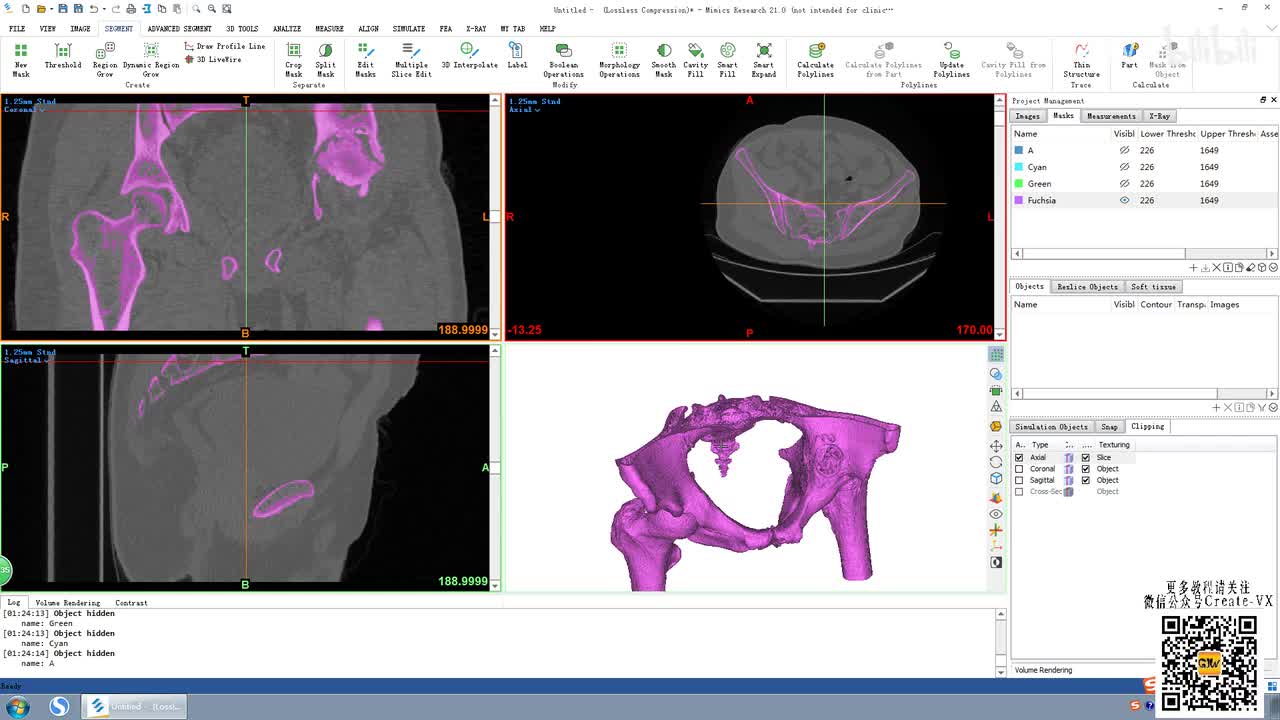This screenshot has height=720, width=1280.
Task: Uncheck texturing for the Coronal row
Action: [x=1086, y=469]
